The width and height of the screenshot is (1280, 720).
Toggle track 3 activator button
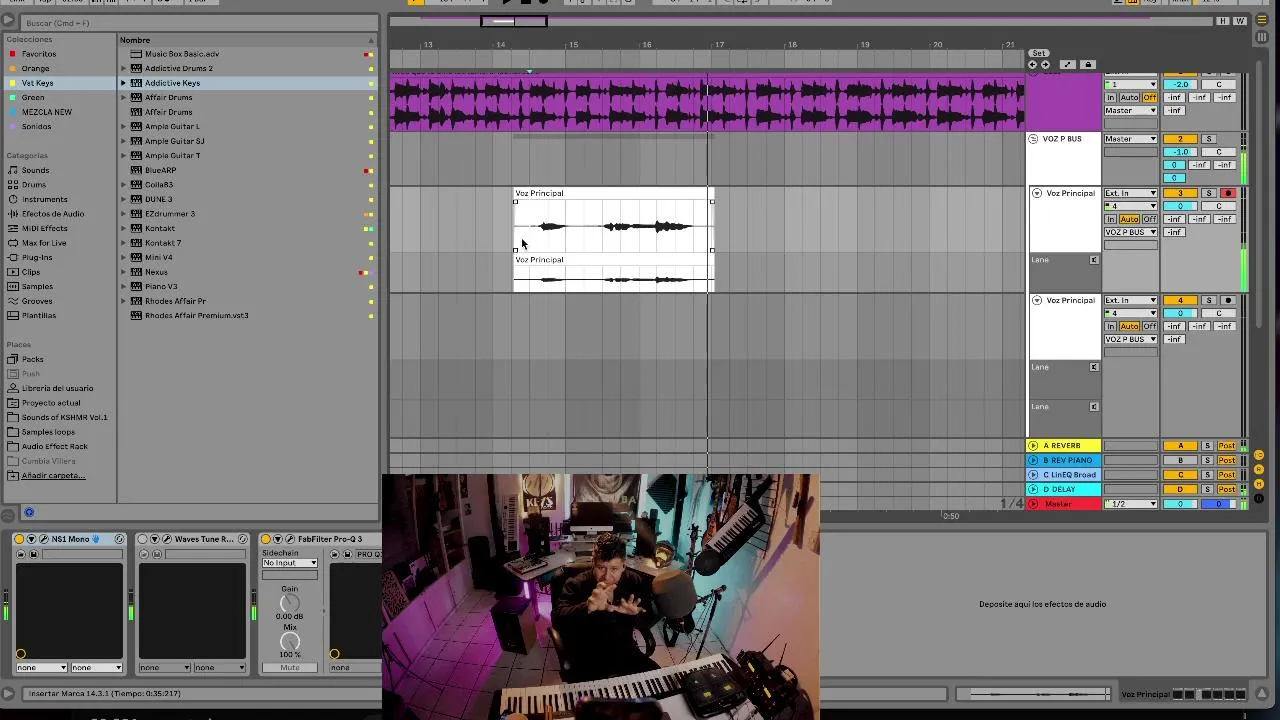[1180, 193]
